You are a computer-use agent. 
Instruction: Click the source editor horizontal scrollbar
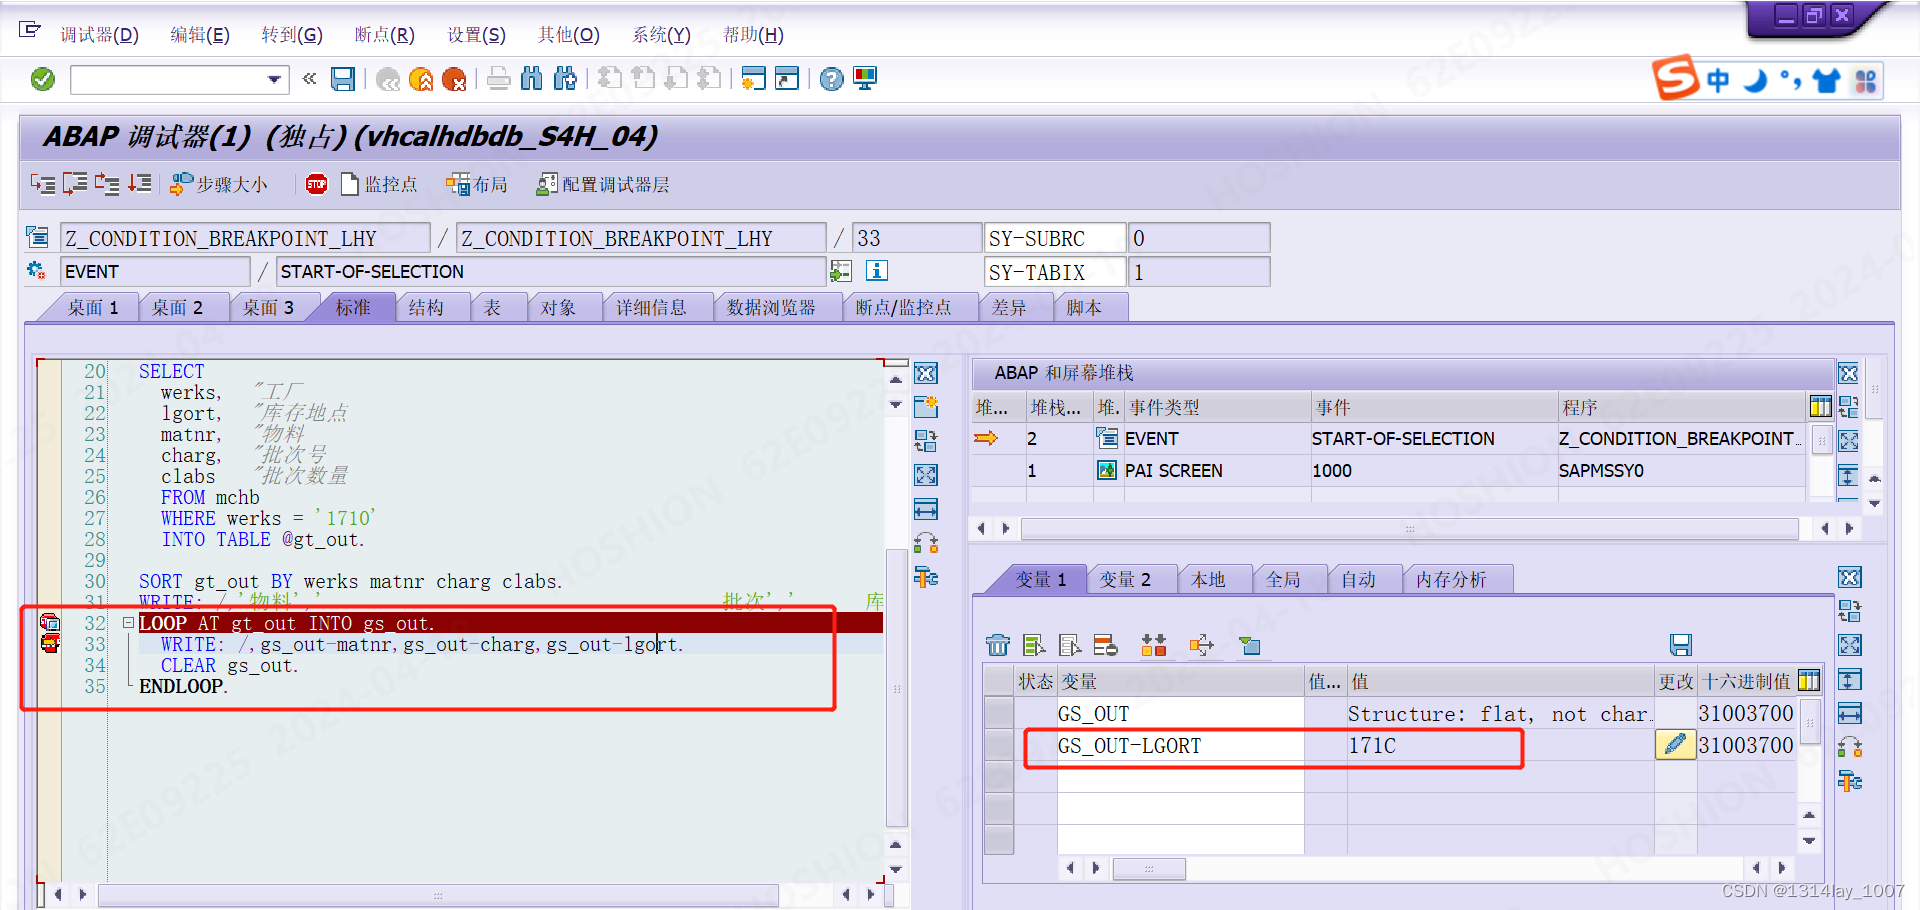[438, 895]
